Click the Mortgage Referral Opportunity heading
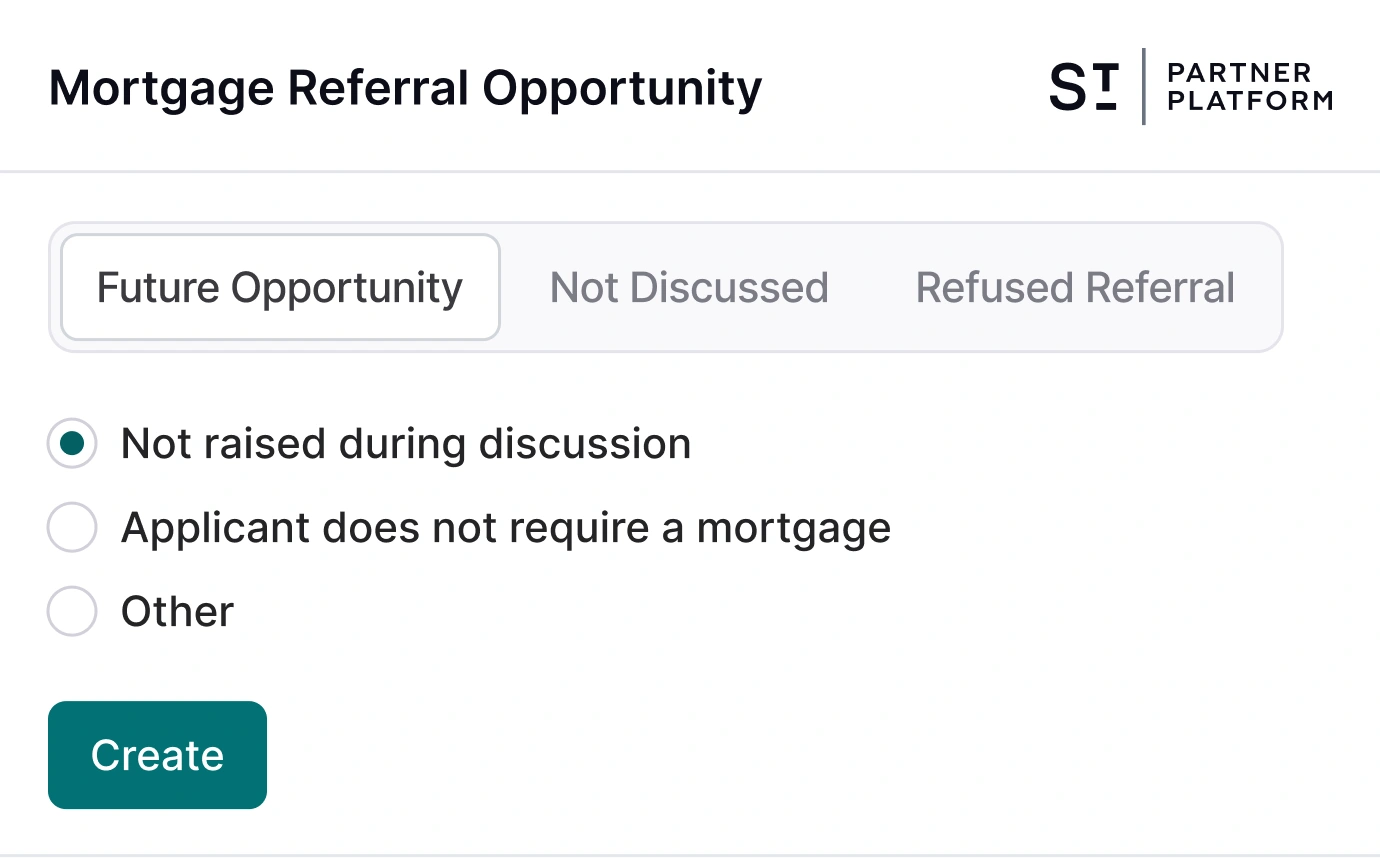Screen dimensions: 1380x858 404,88
